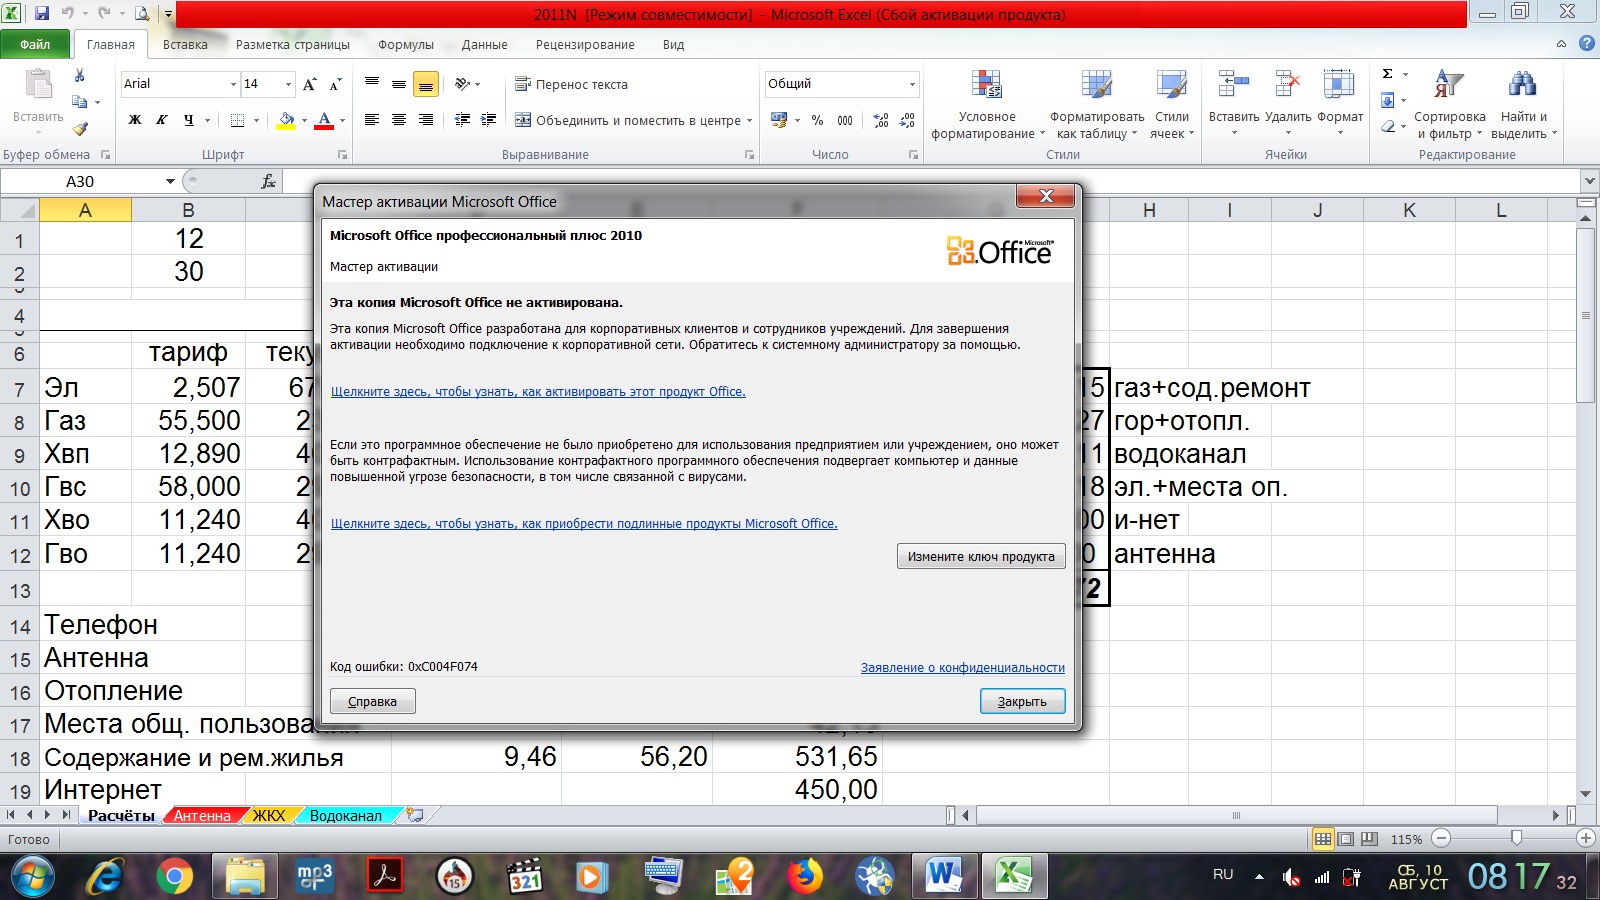1600x900 pixels.
Task: Apply the percent number style
Action: [x=817, y=120]
